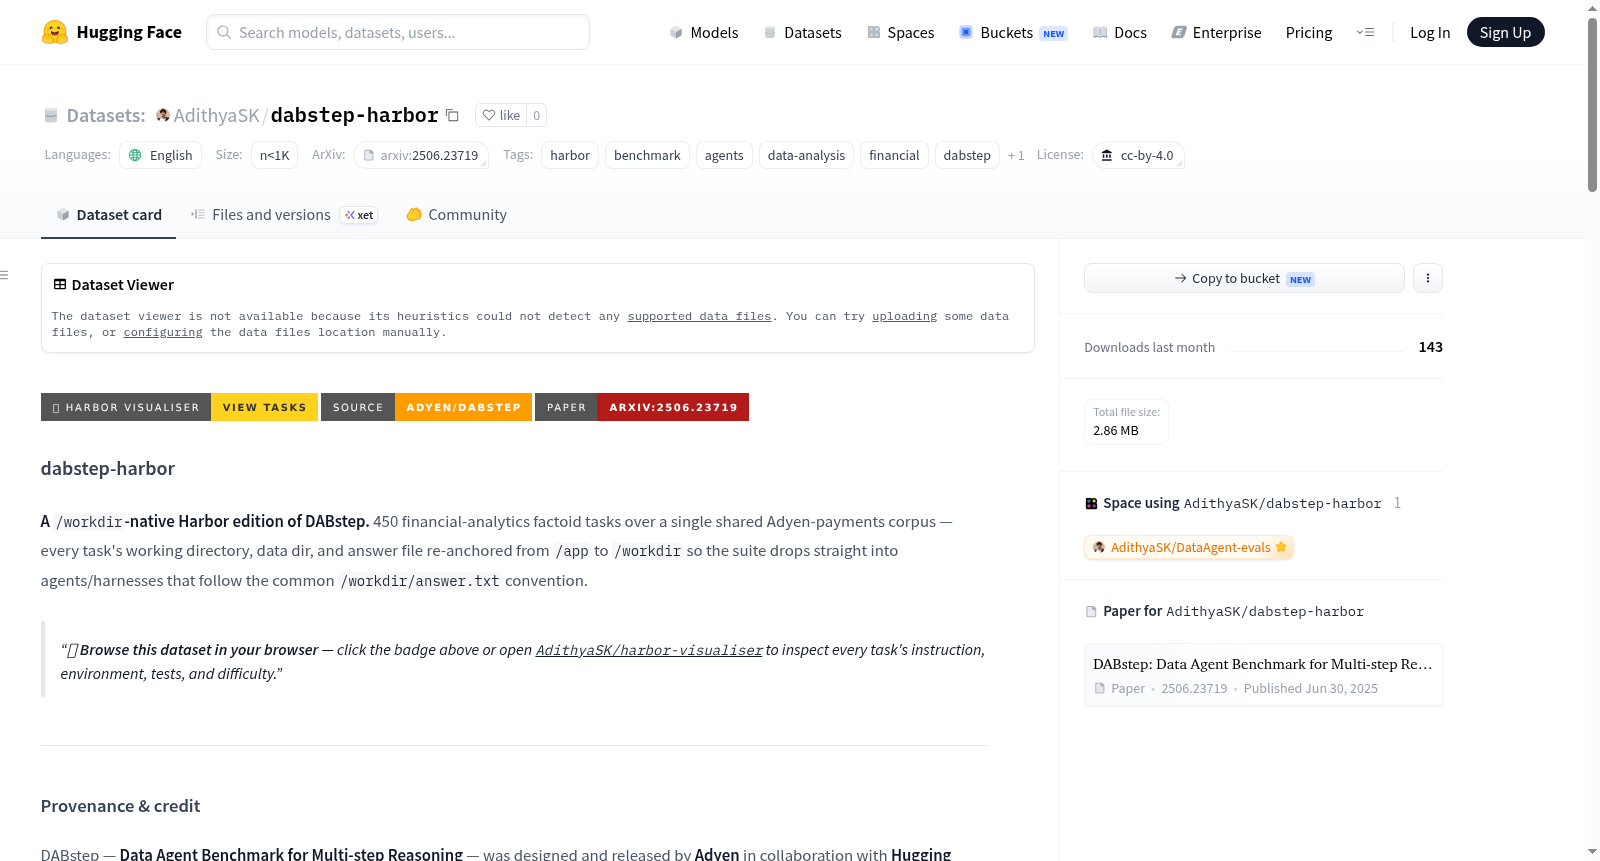Open the three-dot options menu

point(1428,278)
